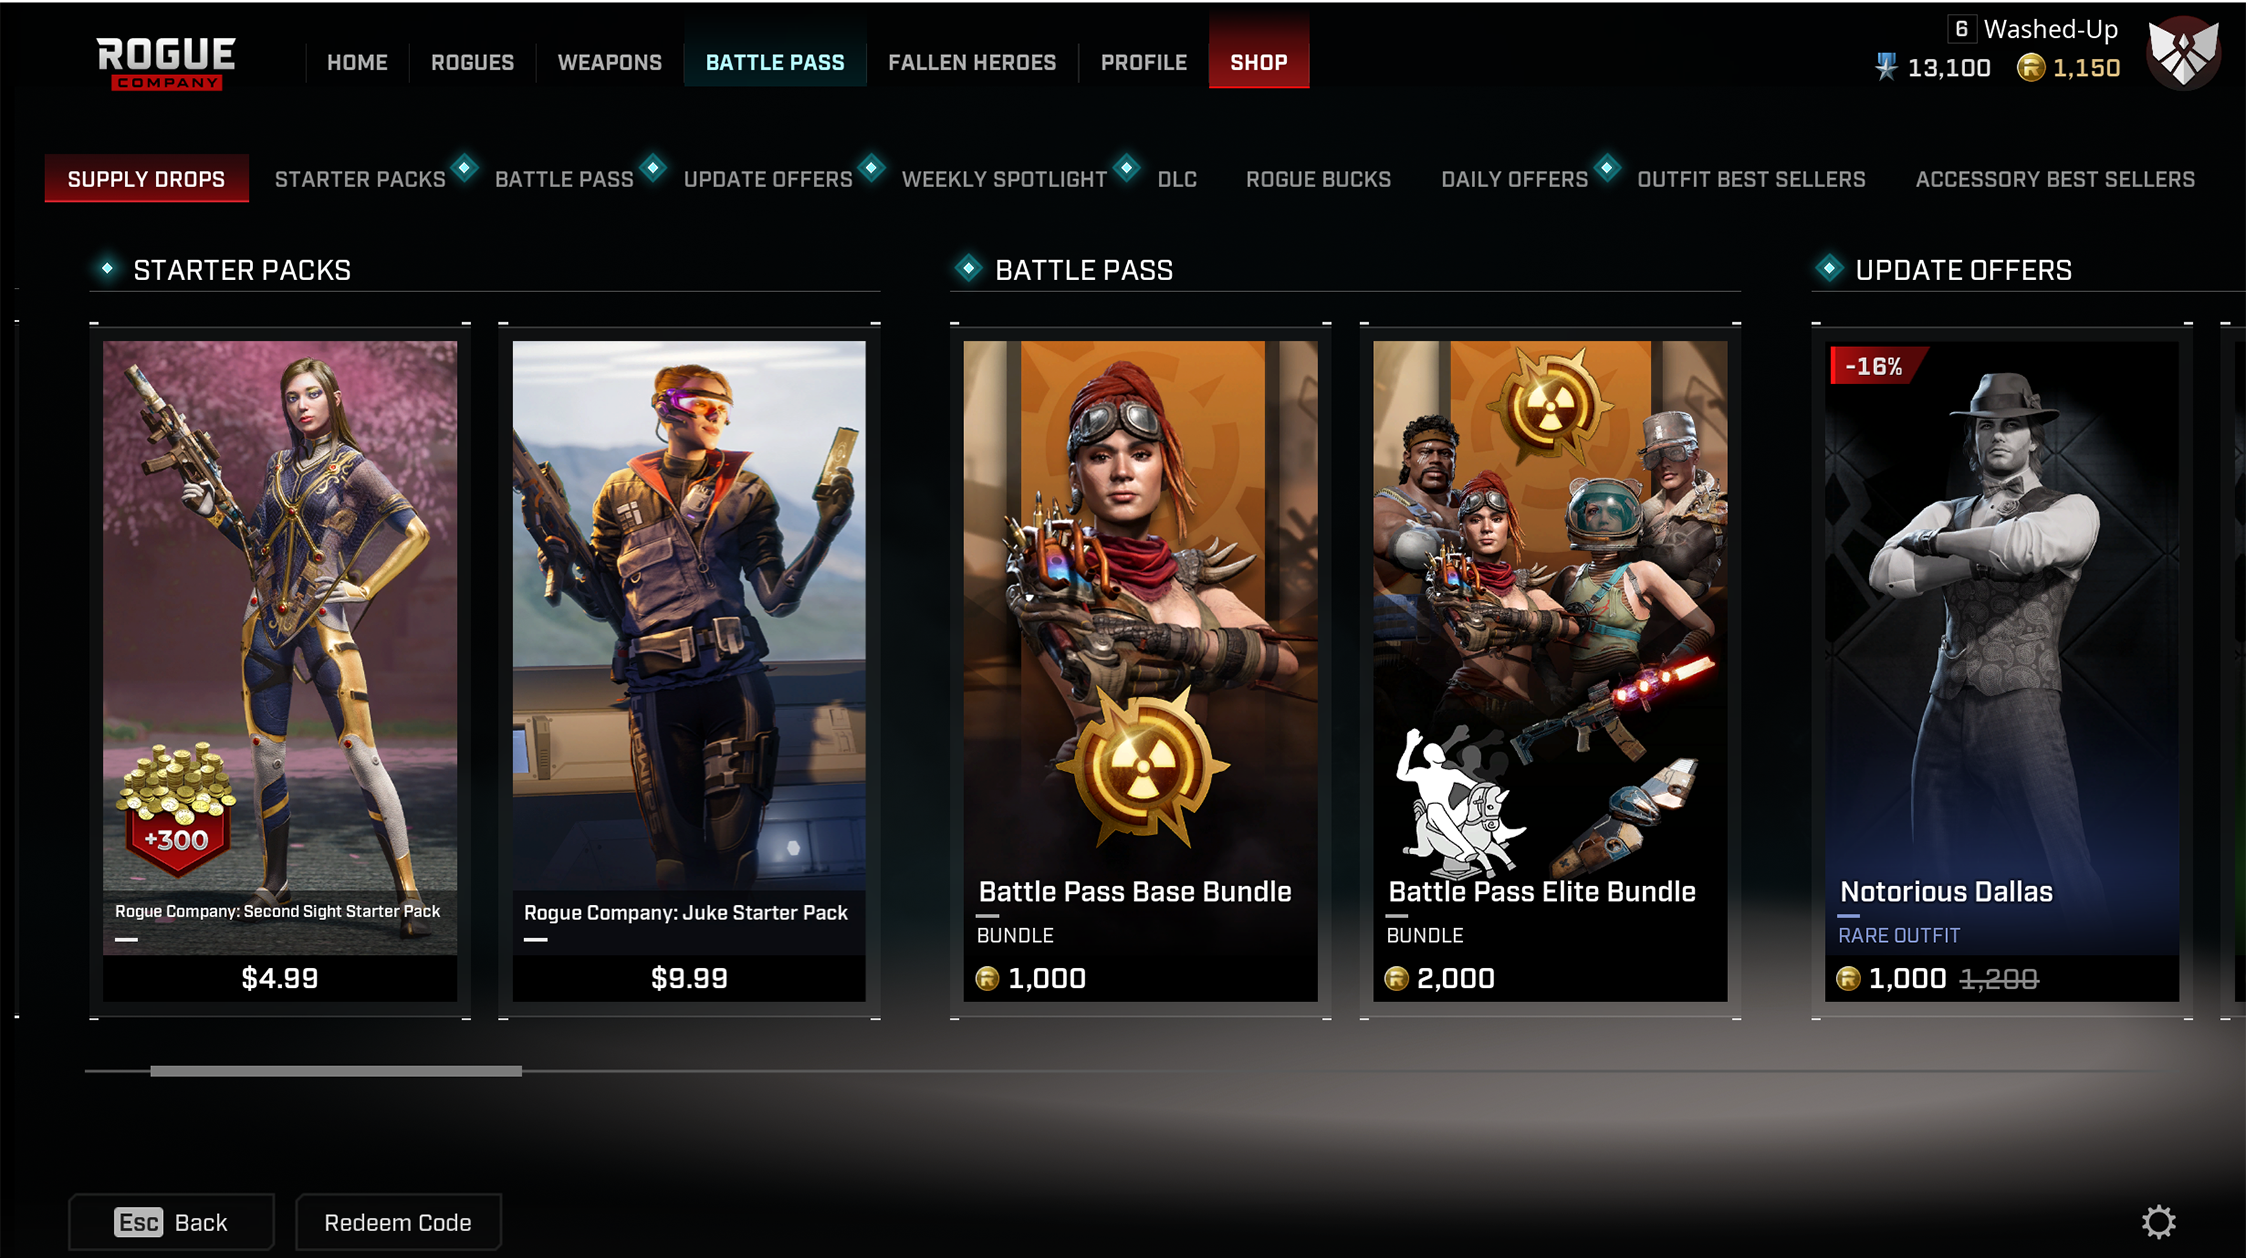2246x1258 pixels.
Task: Click the player level 6 badge
Action: tap(1961, 29)
